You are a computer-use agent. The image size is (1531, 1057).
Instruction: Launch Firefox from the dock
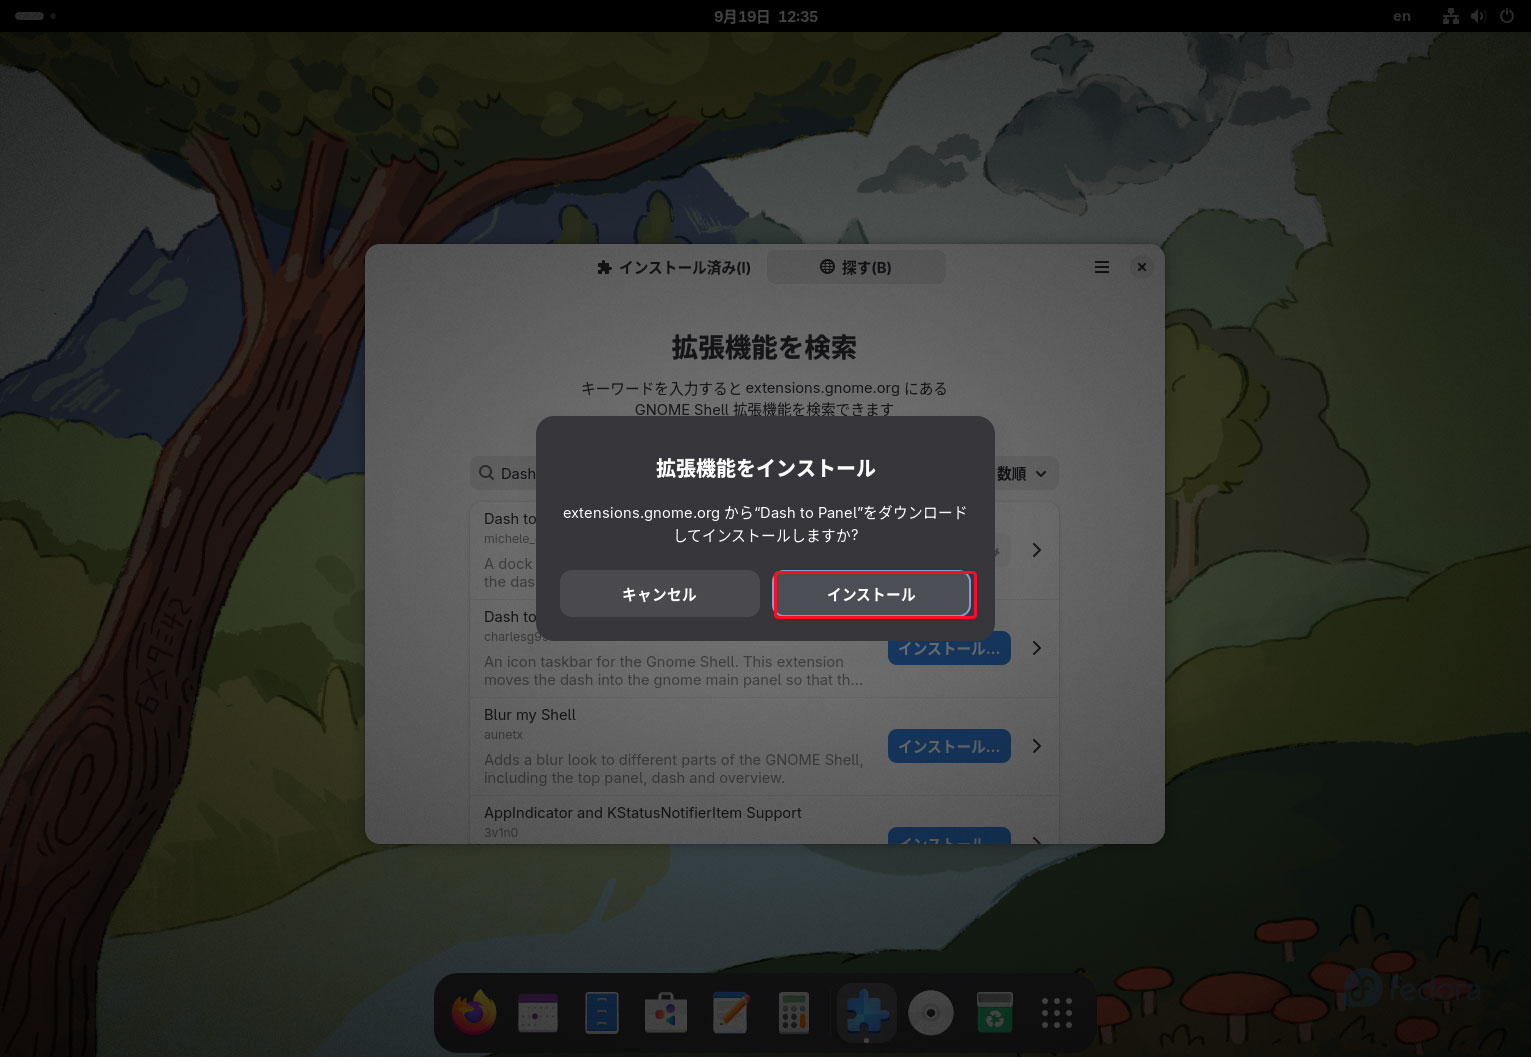coord(474,1013)
